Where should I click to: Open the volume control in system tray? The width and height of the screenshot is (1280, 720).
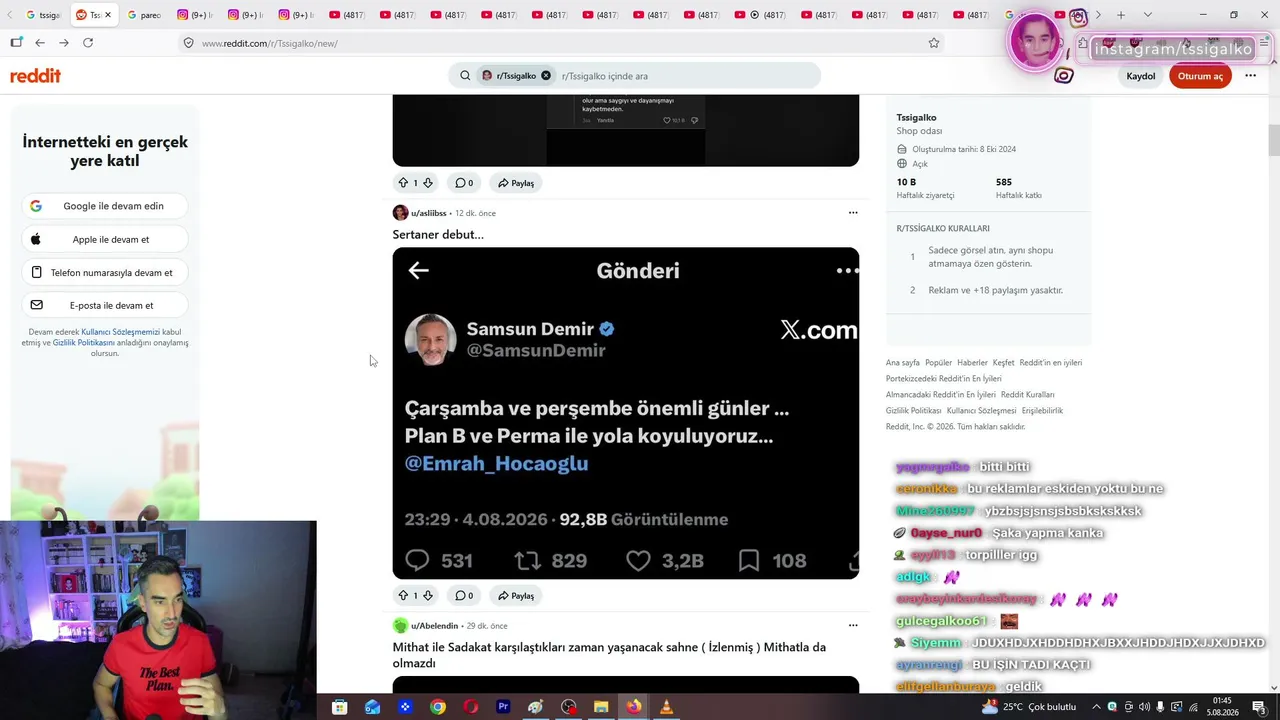[x=1144, y=707]
